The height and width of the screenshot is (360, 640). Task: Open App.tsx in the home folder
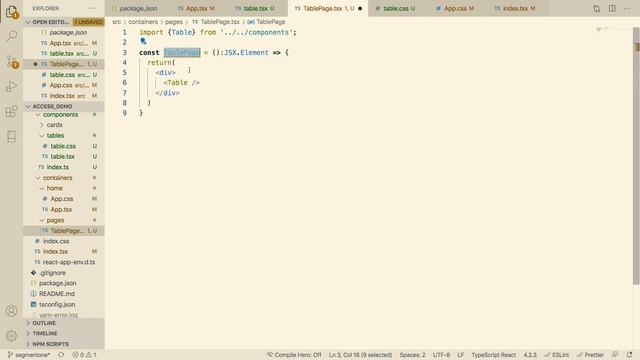64,209
